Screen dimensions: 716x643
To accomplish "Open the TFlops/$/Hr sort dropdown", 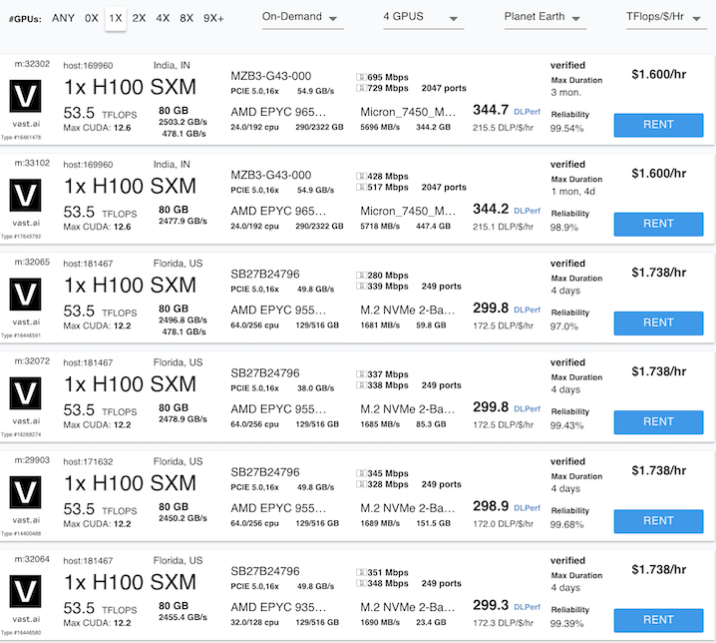I will (666, 17).
